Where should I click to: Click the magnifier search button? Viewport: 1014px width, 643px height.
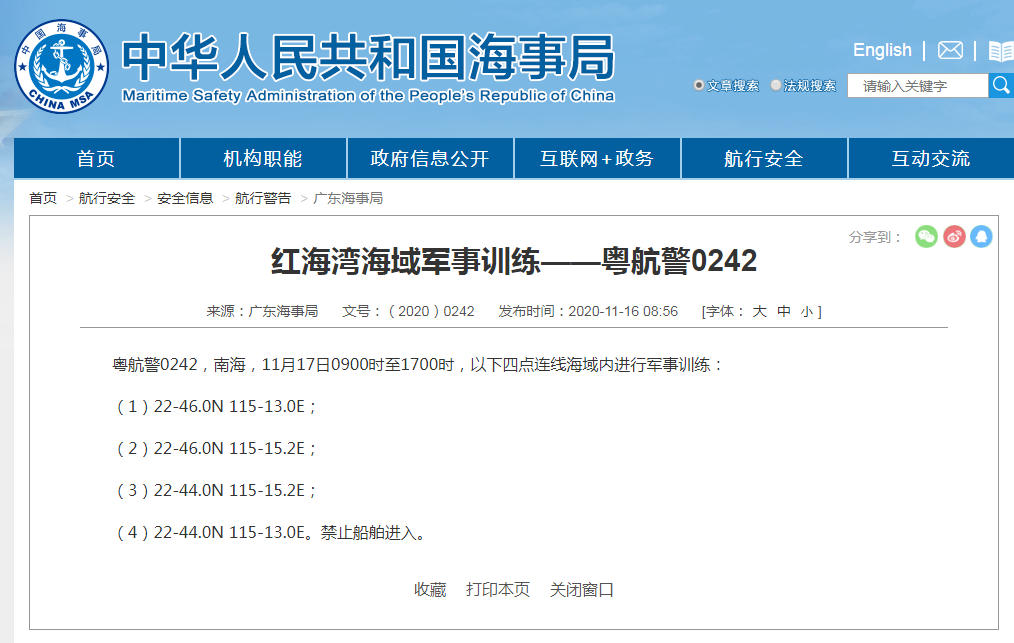coord(1001,85)
